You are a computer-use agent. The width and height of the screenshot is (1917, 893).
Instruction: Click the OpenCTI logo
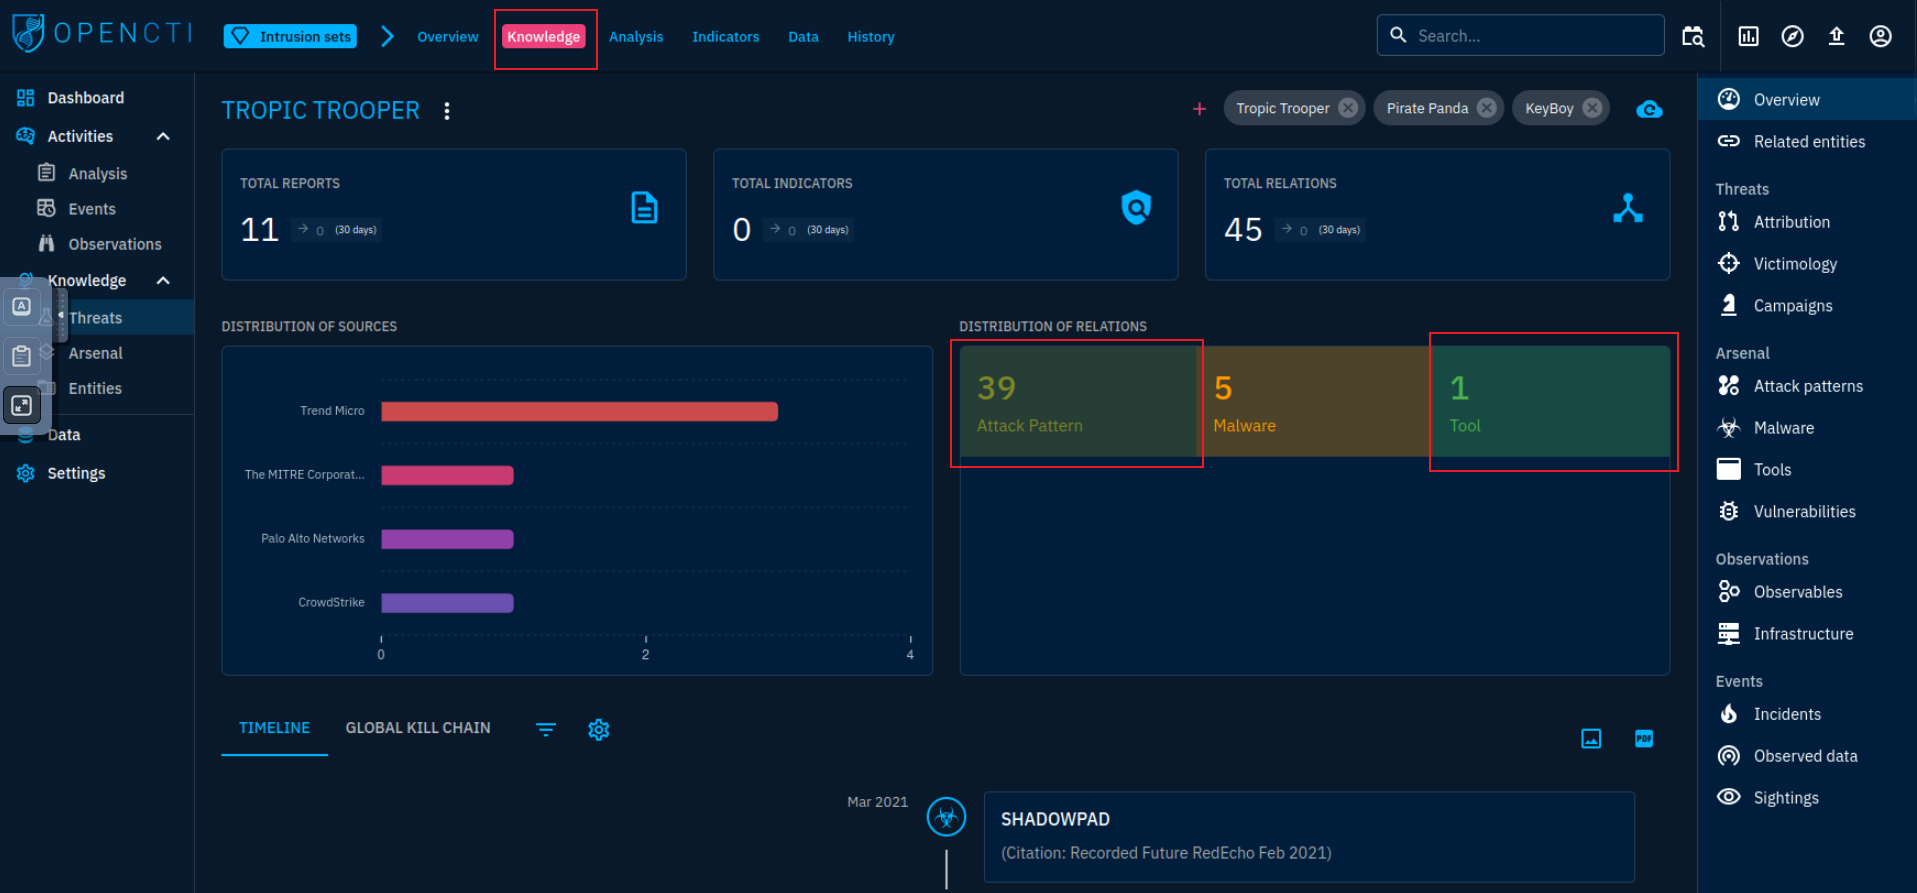tap(102, 33)
